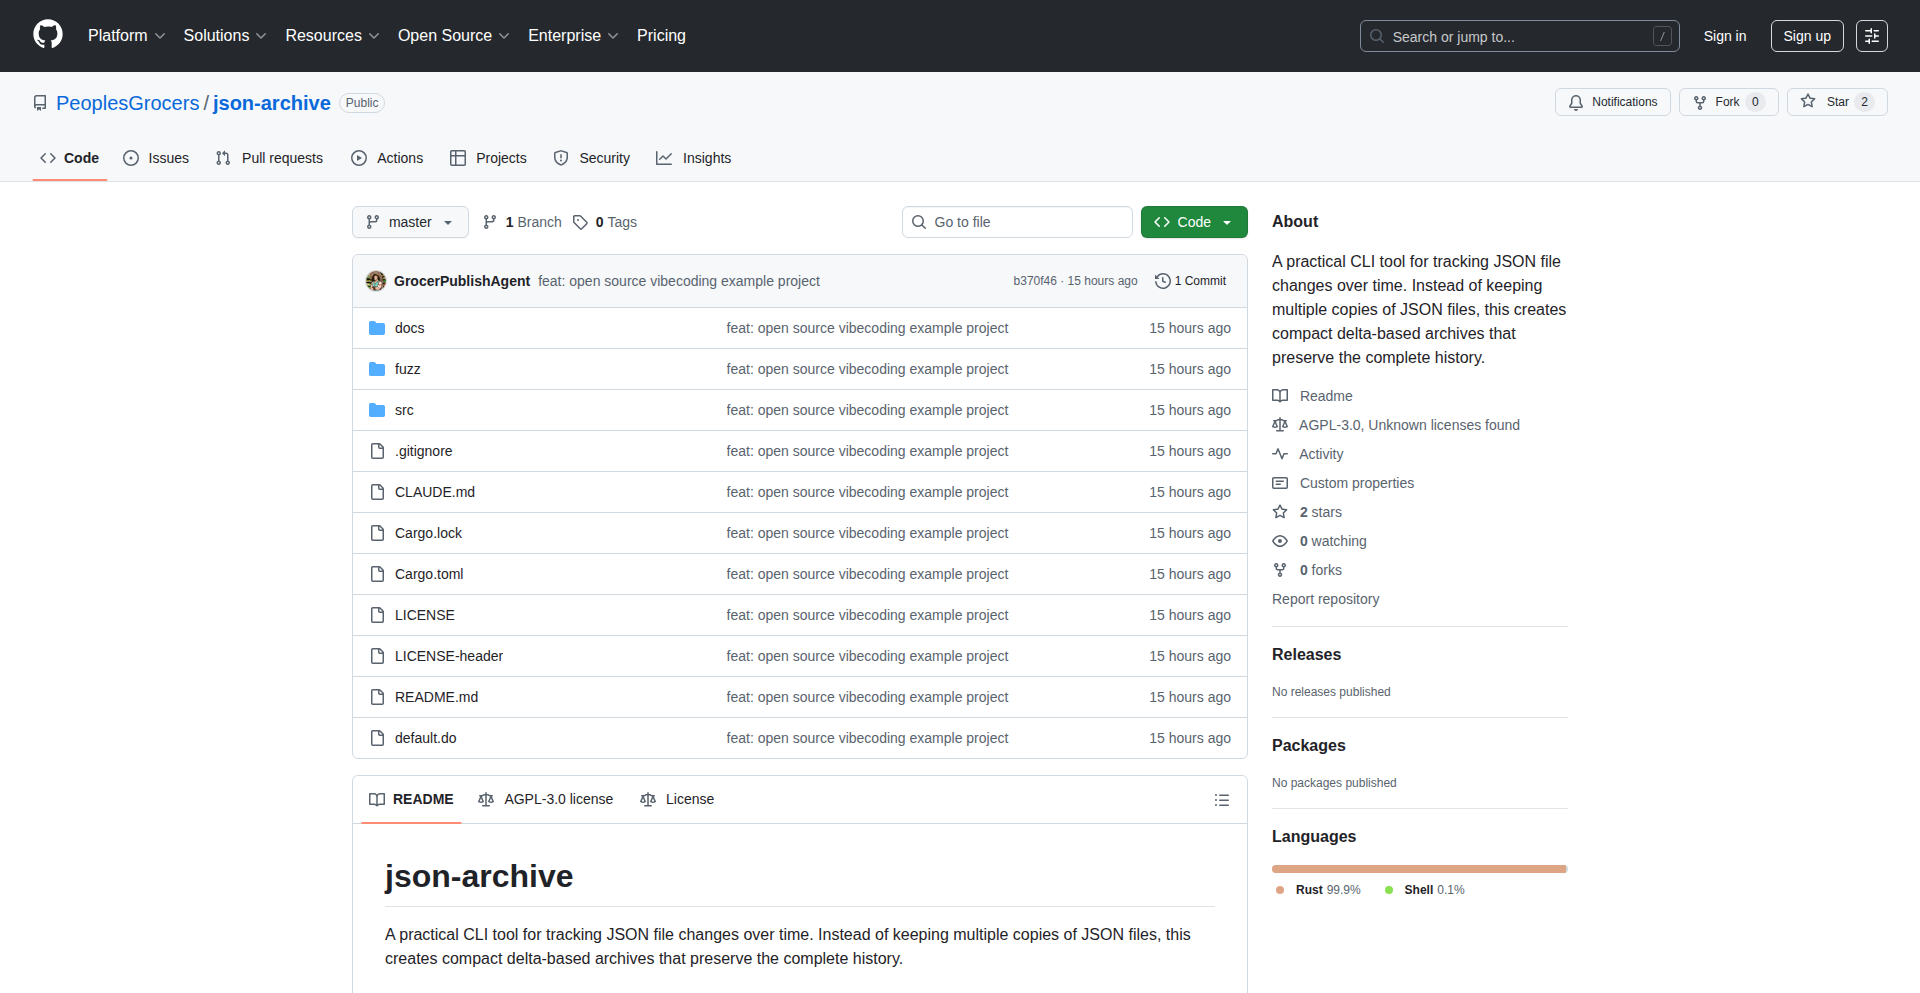Screen dimensions: 1920x993
Task: Click the scale icon beside AGPL-3.0 license info
Action: pos(1280,425)
